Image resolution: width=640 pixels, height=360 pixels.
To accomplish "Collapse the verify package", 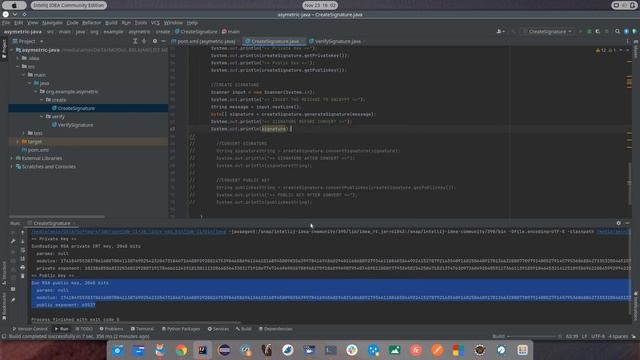I will (x=42, y=117).
